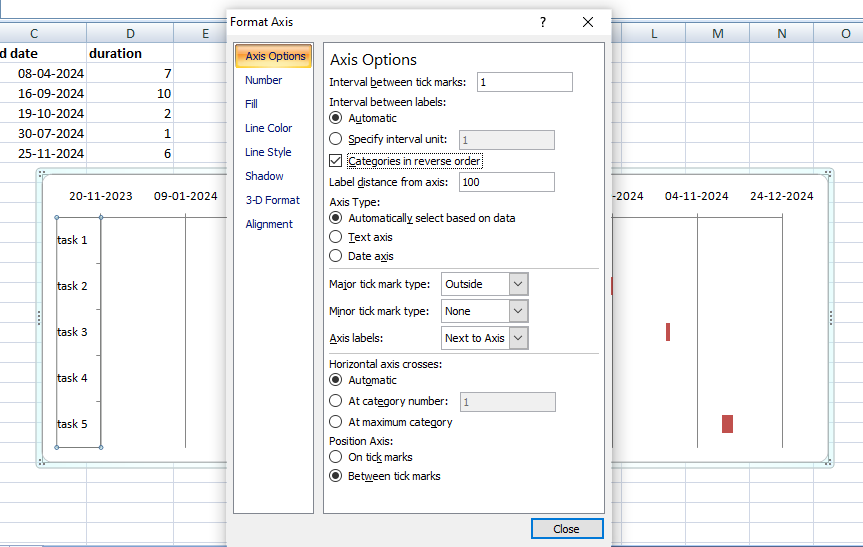Click cell with date 25-11-2024
863x547 pixels.
click(x=43, y=154)
